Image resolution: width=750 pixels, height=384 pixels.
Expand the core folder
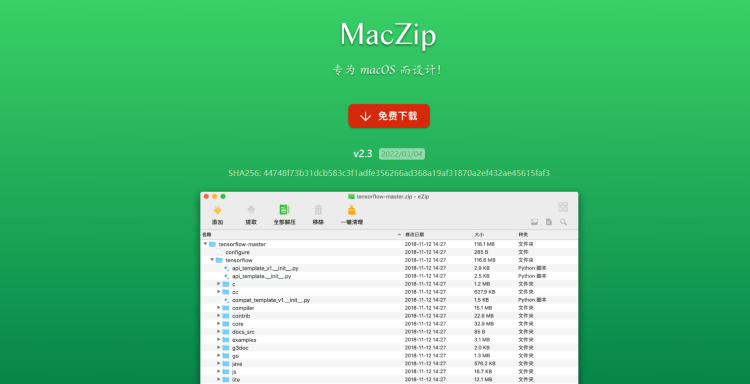tap(219, 324)
